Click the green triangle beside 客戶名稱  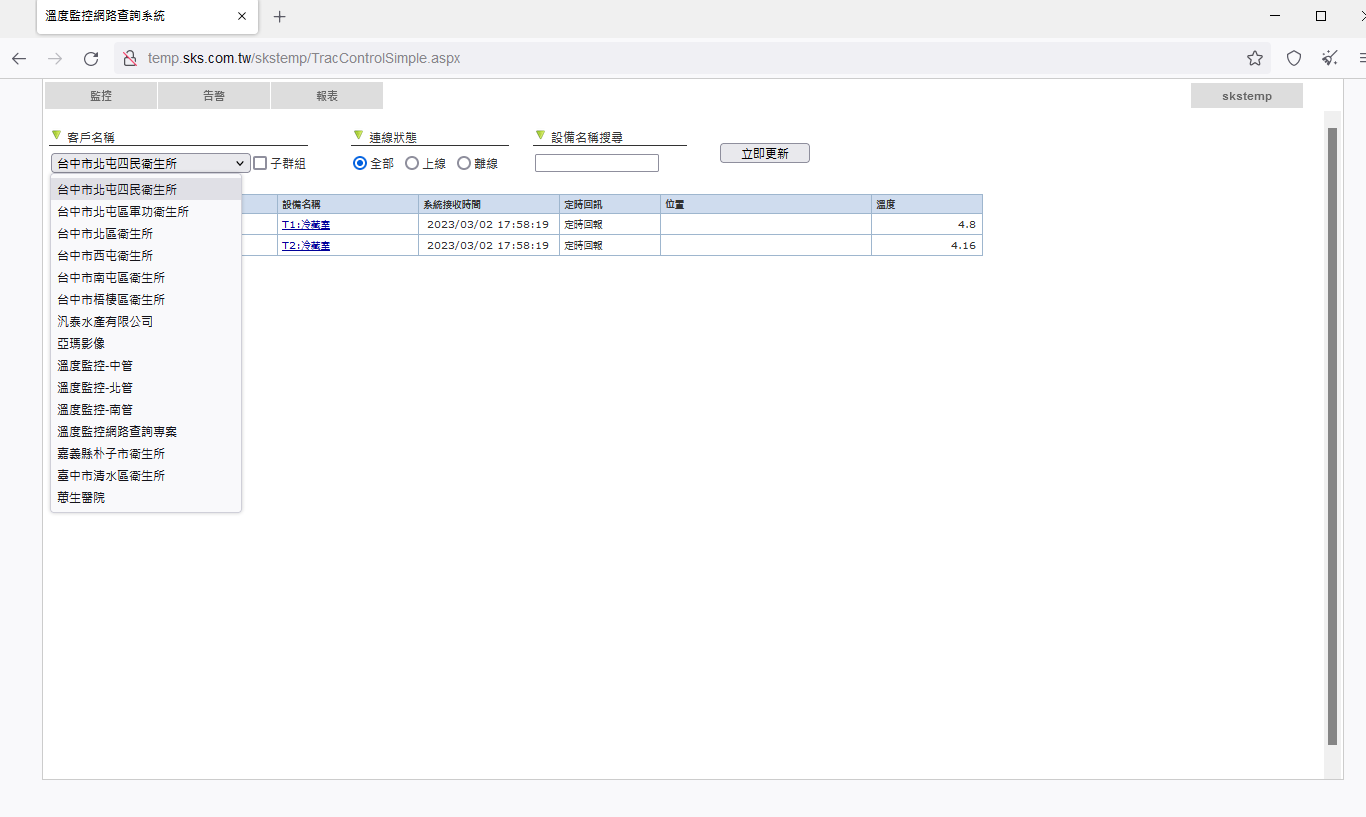click(56, 135)
